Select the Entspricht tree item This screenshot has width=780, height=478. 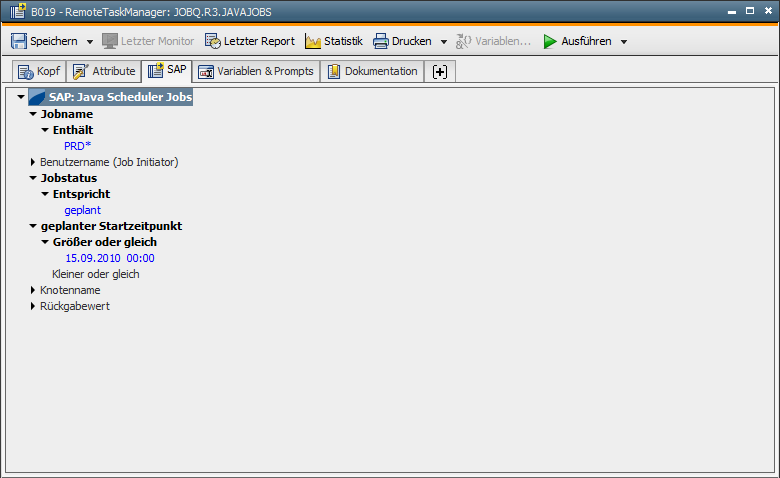pyautogui.click(x=82, y=194)
